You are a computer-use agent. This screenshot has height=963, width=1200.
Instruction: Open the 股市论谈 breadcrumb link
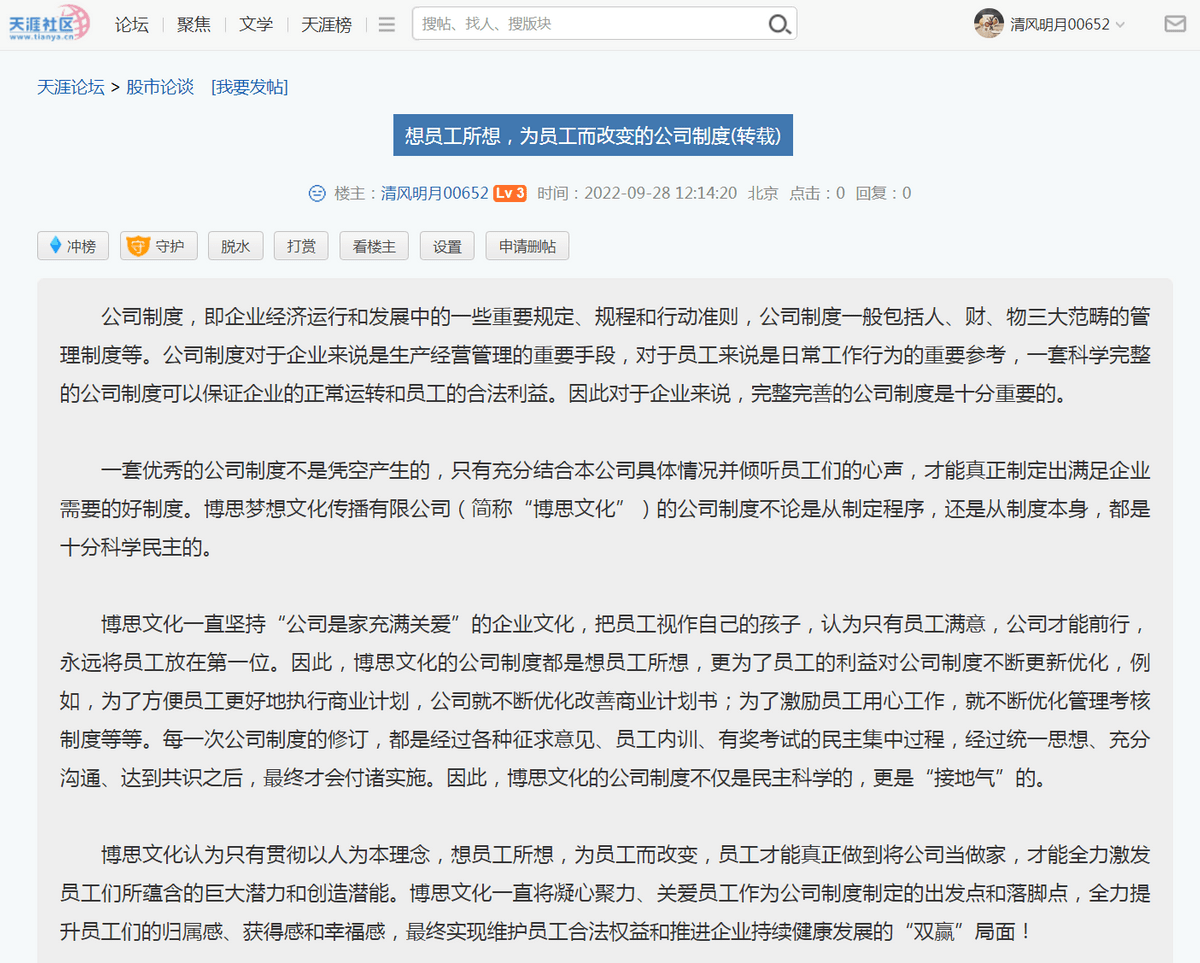(x=160, y=87)
